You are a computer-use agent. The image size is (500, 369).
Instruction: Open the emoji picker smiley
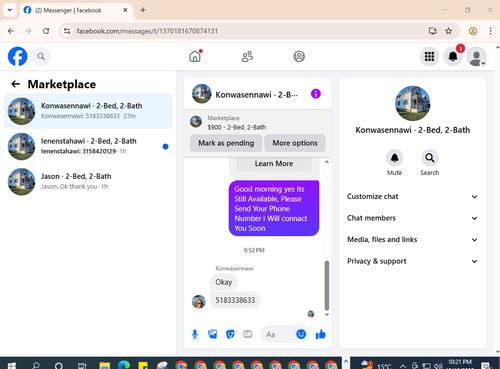pyautogui.click(x=301, y=334)
